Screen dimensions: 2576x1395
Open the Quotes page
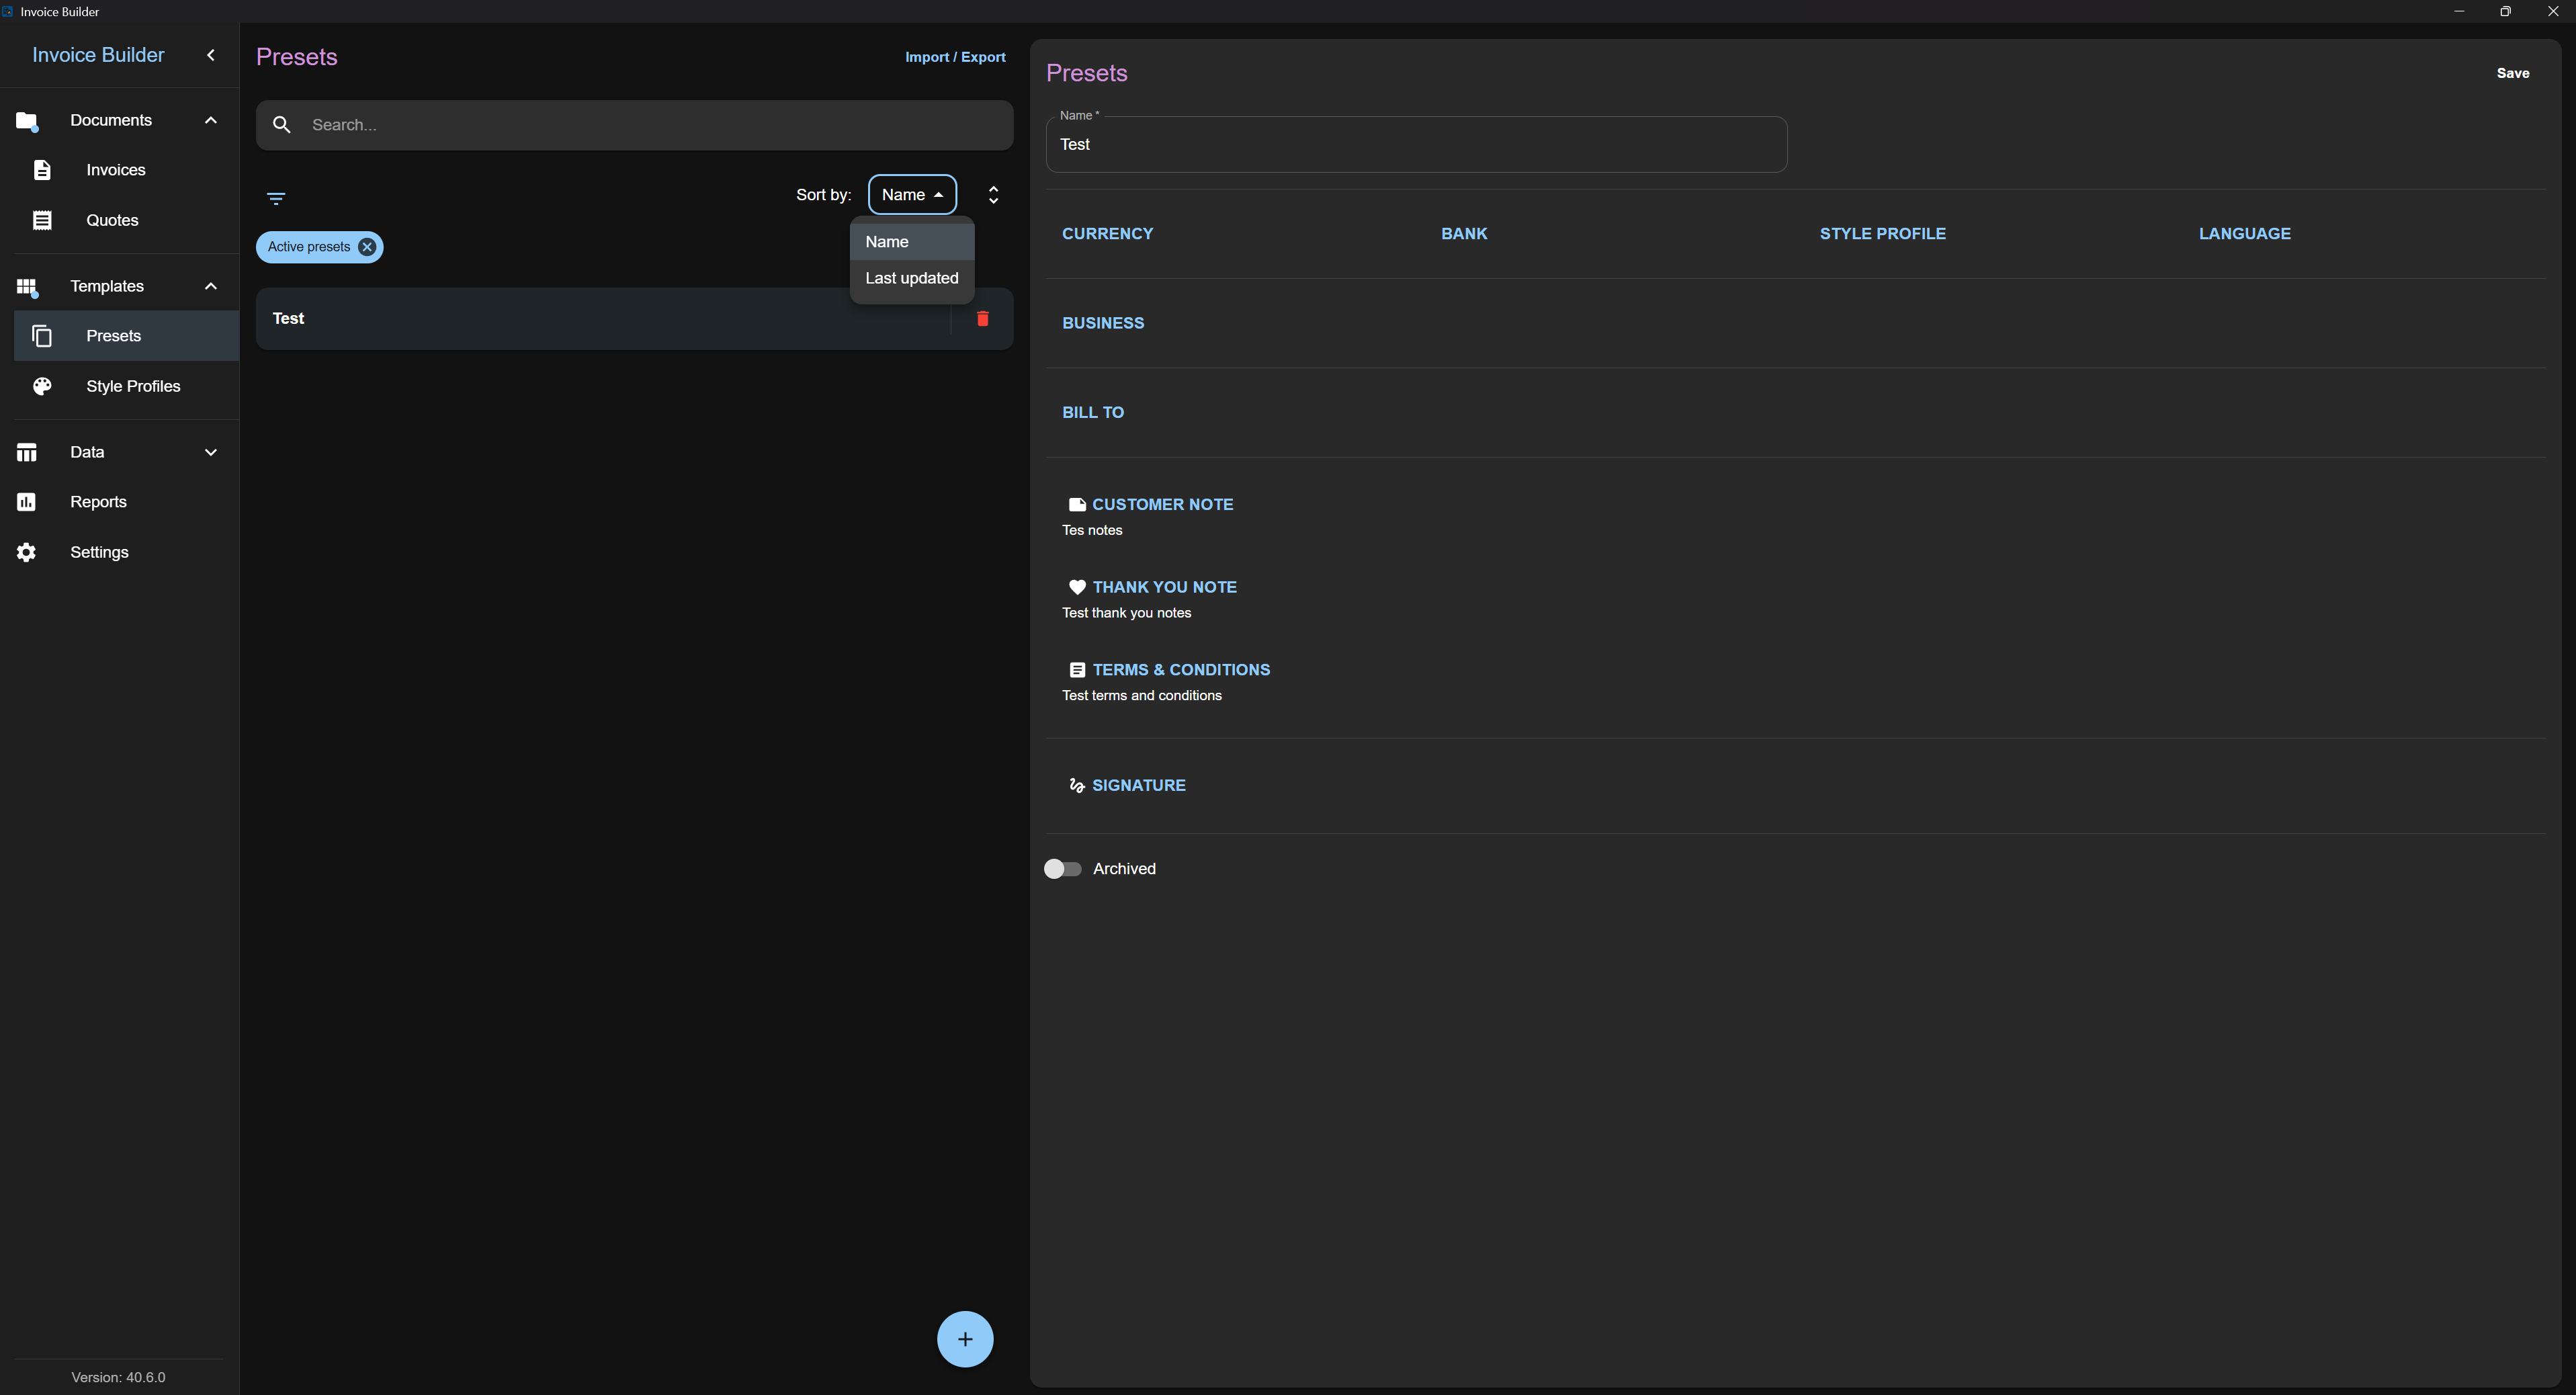[x=127, y=220]
